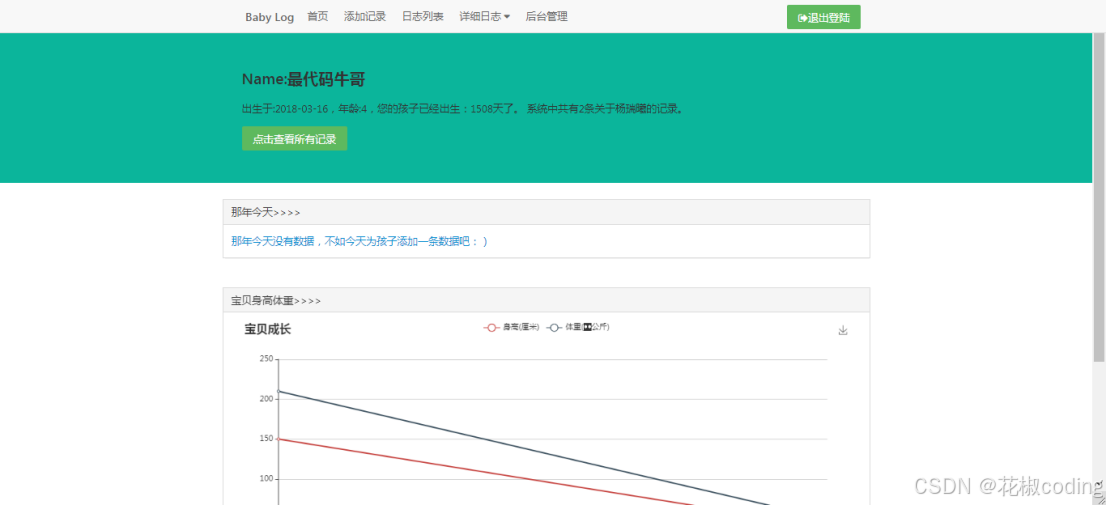Viewport: 1107px width, 506px height.
Task: Click the 宝贝身高体重>>>> panel header
Action: tap(546, 301)
